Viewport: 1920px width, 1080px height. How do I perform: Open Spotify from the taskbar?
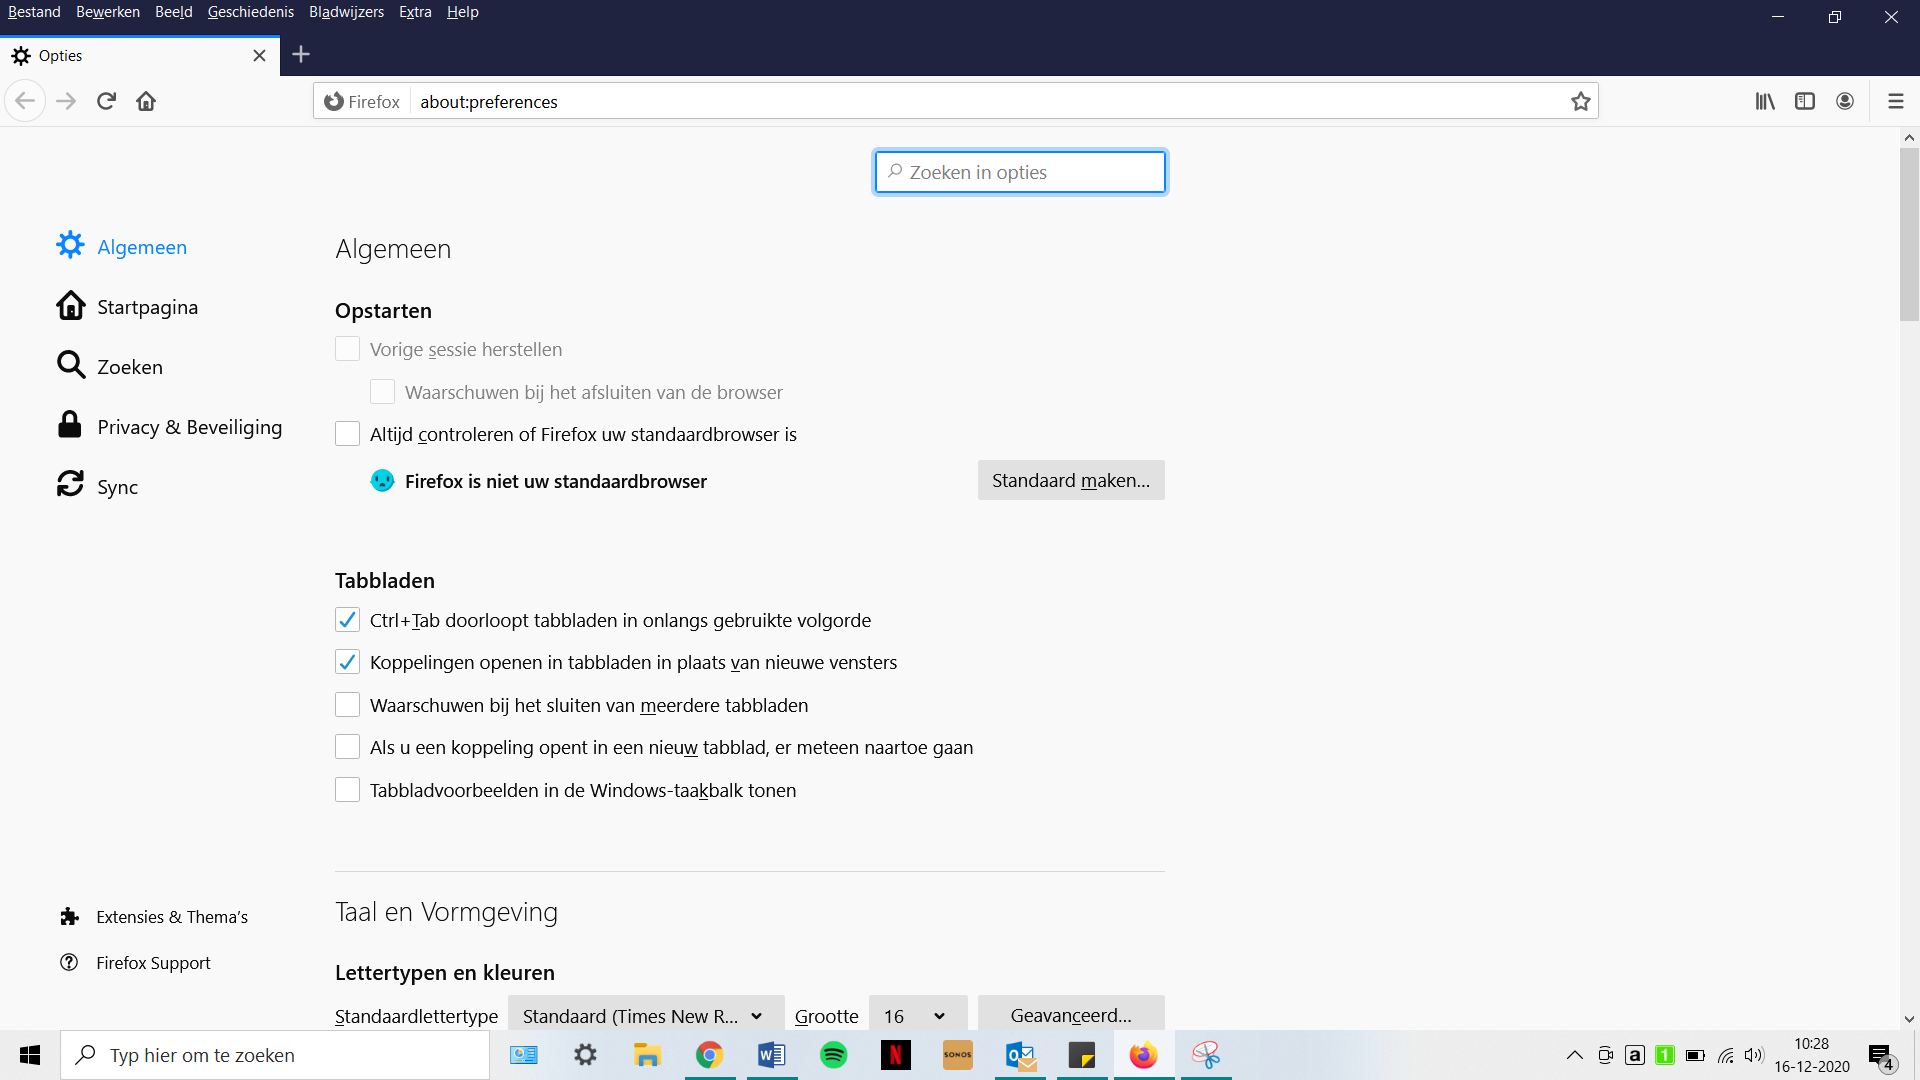click(833, 1055)
